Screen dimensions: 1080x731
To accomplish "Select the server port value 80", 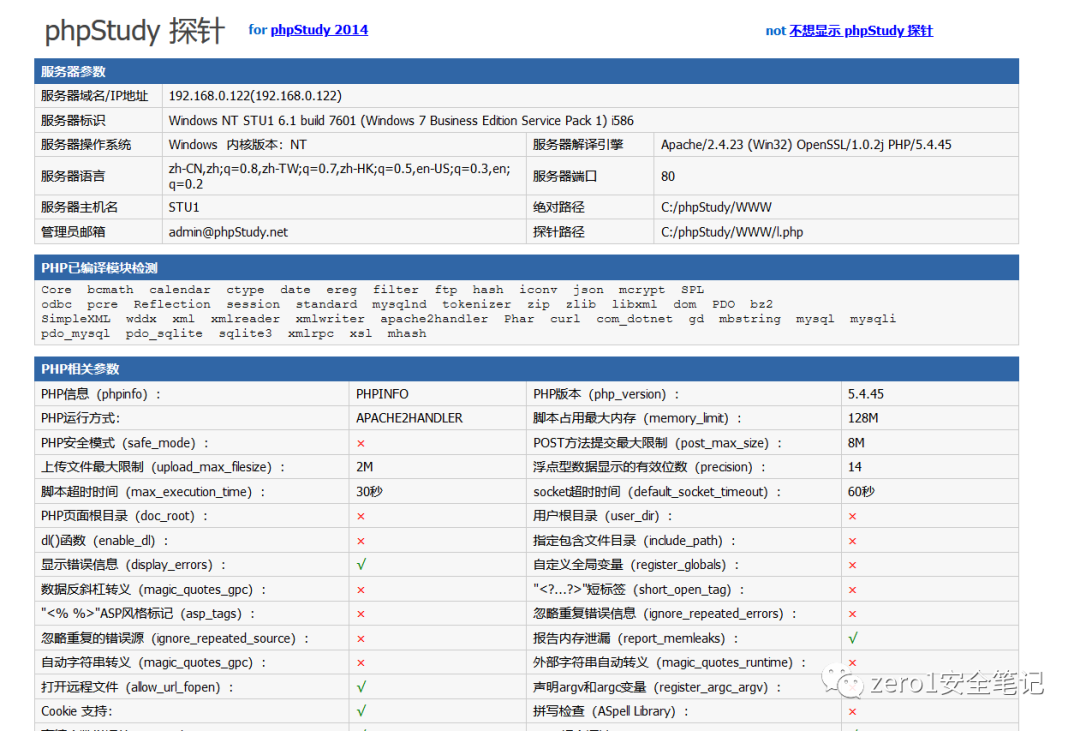I will coord(668,176).
